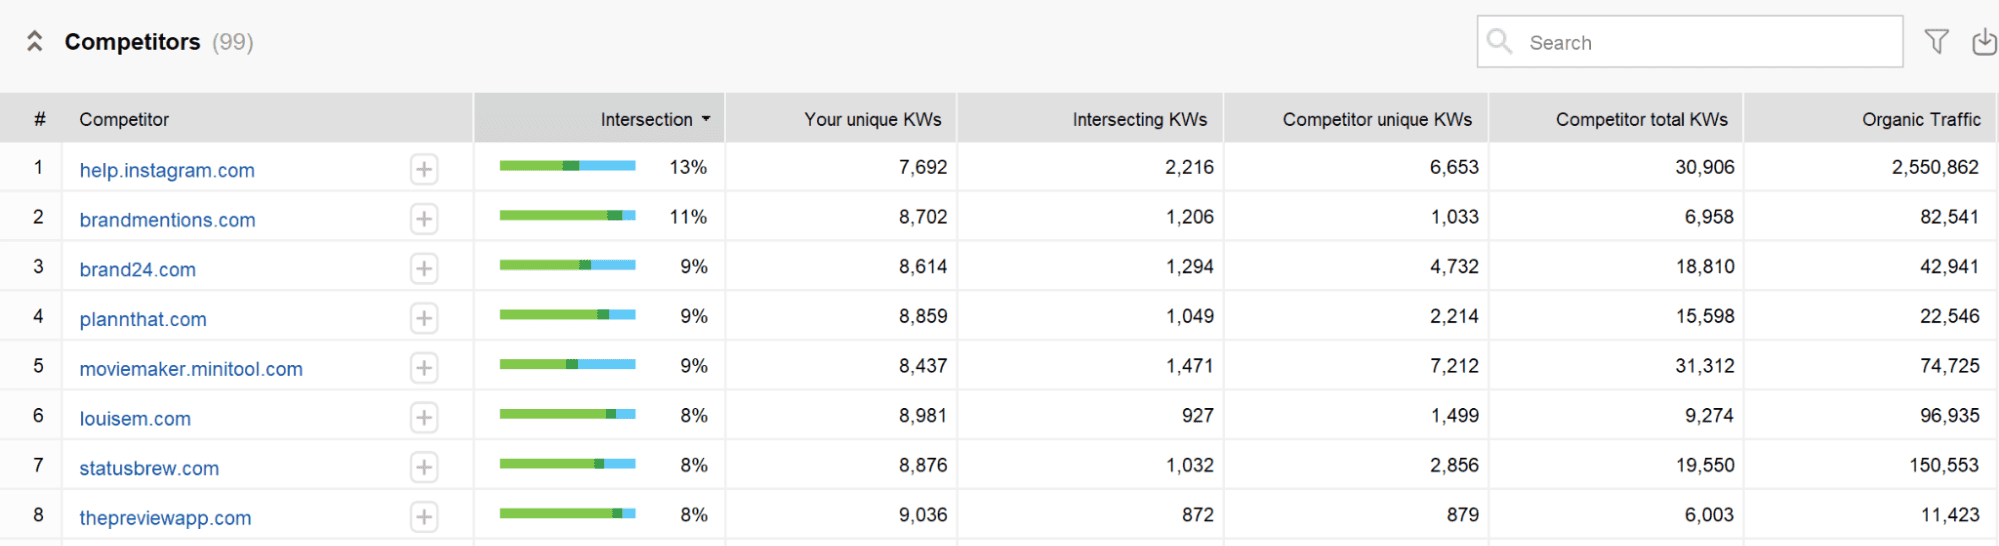Click intersecting KWs value 872
Image resolution: width=1999 pixels, height=546 pixels.
(1197, 515)
